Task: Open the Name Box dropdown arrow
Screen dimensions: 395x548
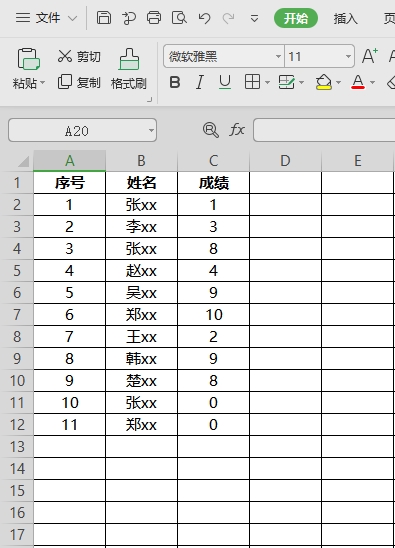Action: (x=151, y=130)
